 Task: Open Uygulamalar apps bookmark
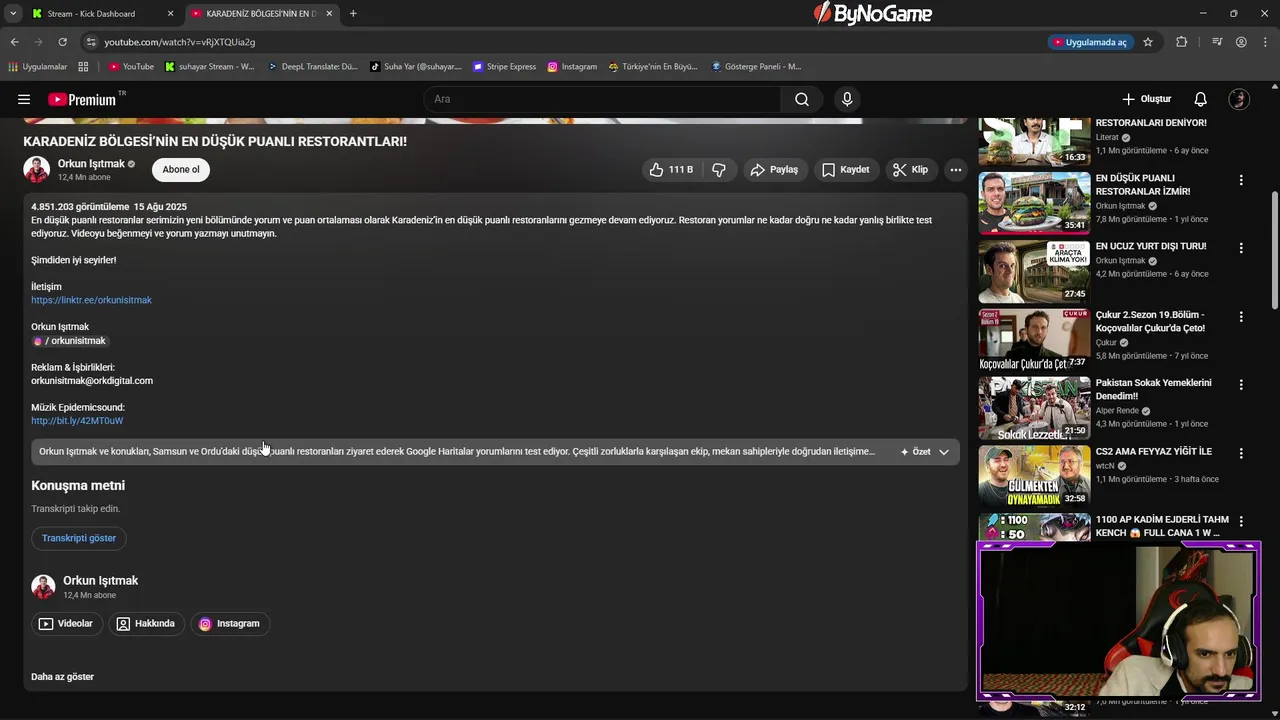(38, 67)
